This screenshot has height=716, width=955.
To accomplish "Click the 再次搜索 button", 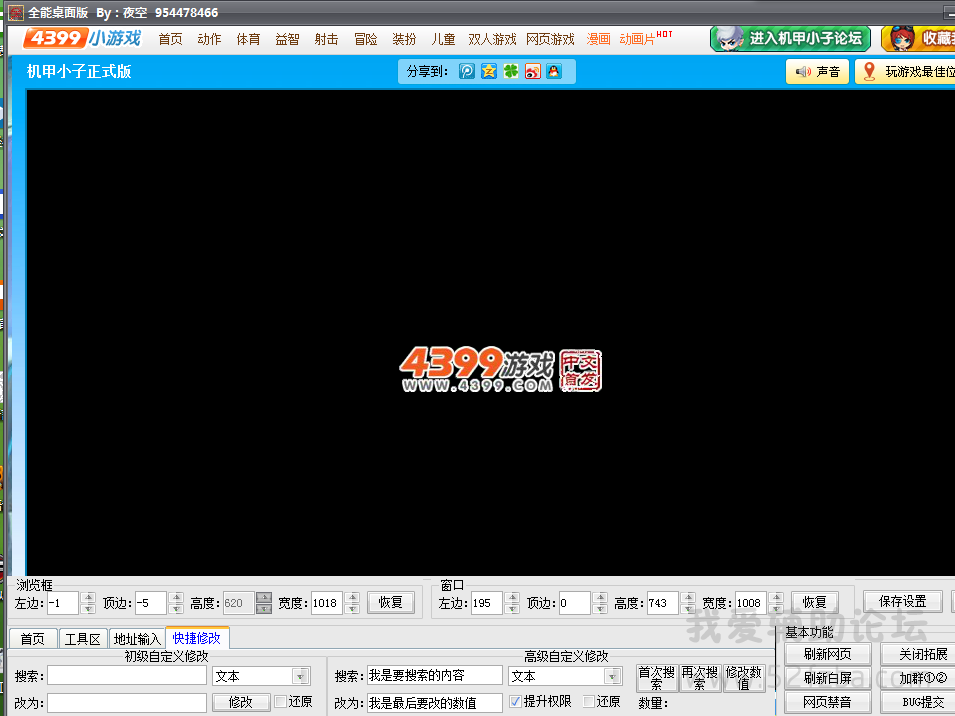I will (700, 678).
